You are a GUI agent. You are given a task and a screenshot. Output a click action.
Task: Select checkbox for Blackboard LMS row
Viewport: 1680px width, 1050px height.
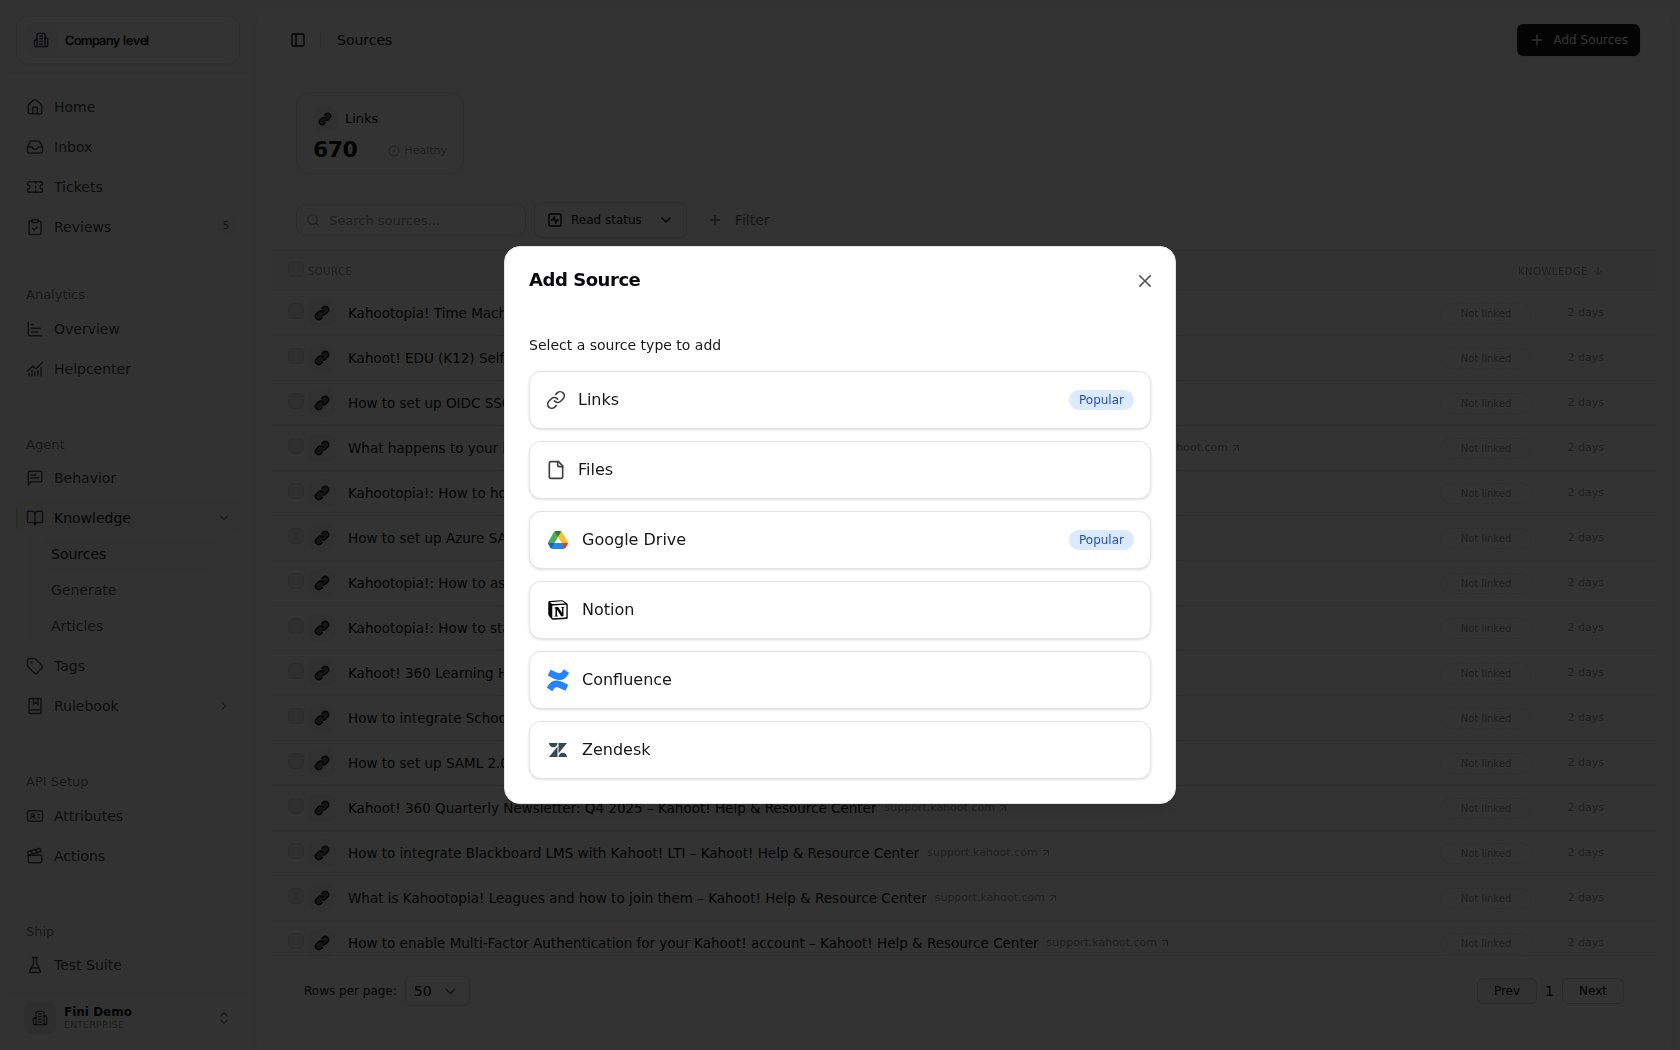pyautogui.click(x=295, y=852)
